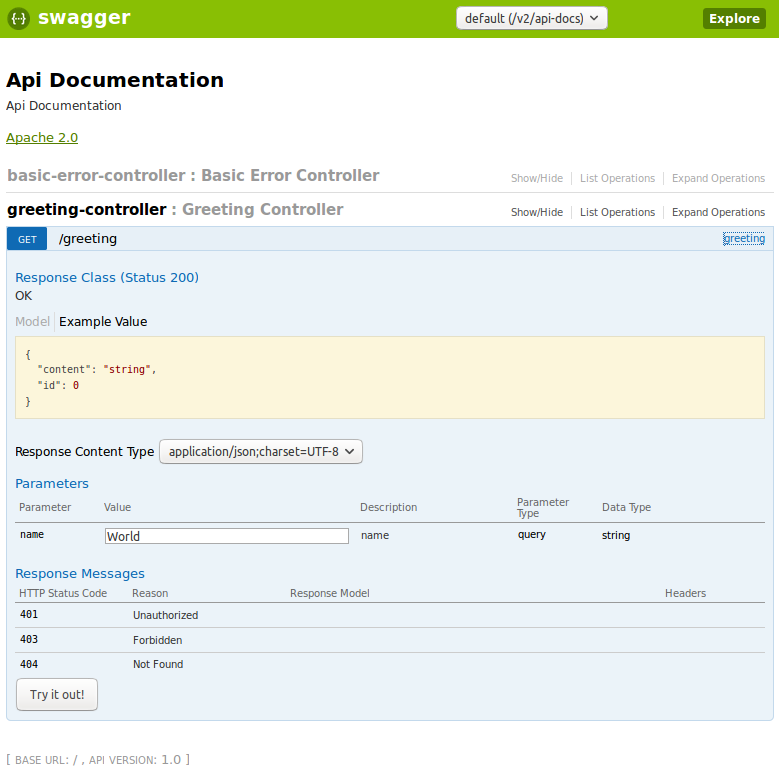Collapse the greeting-controller section heading

tap(87, 210)
